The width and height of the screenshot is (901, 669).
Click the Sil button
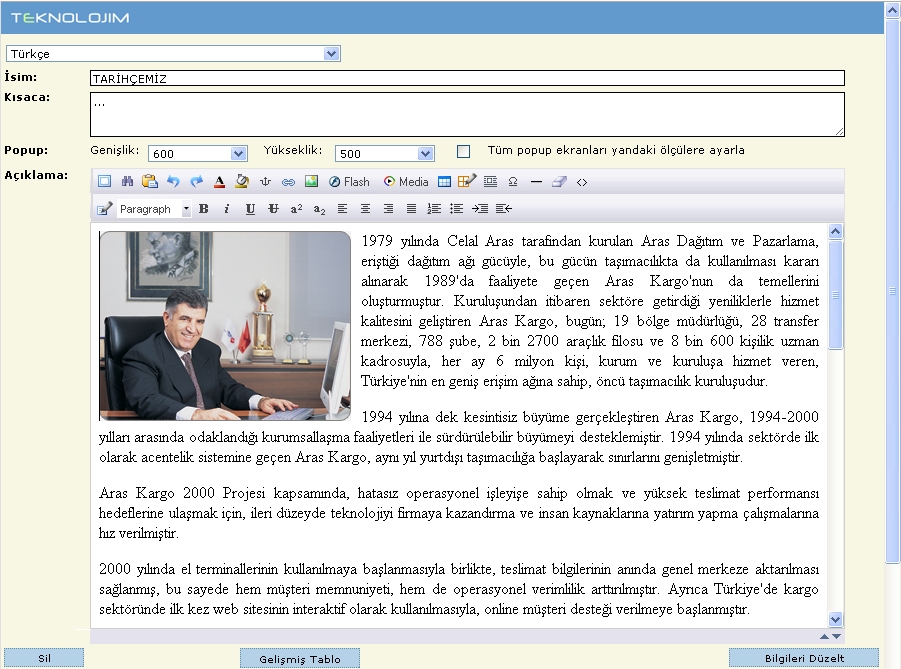[x=44, y=658]
